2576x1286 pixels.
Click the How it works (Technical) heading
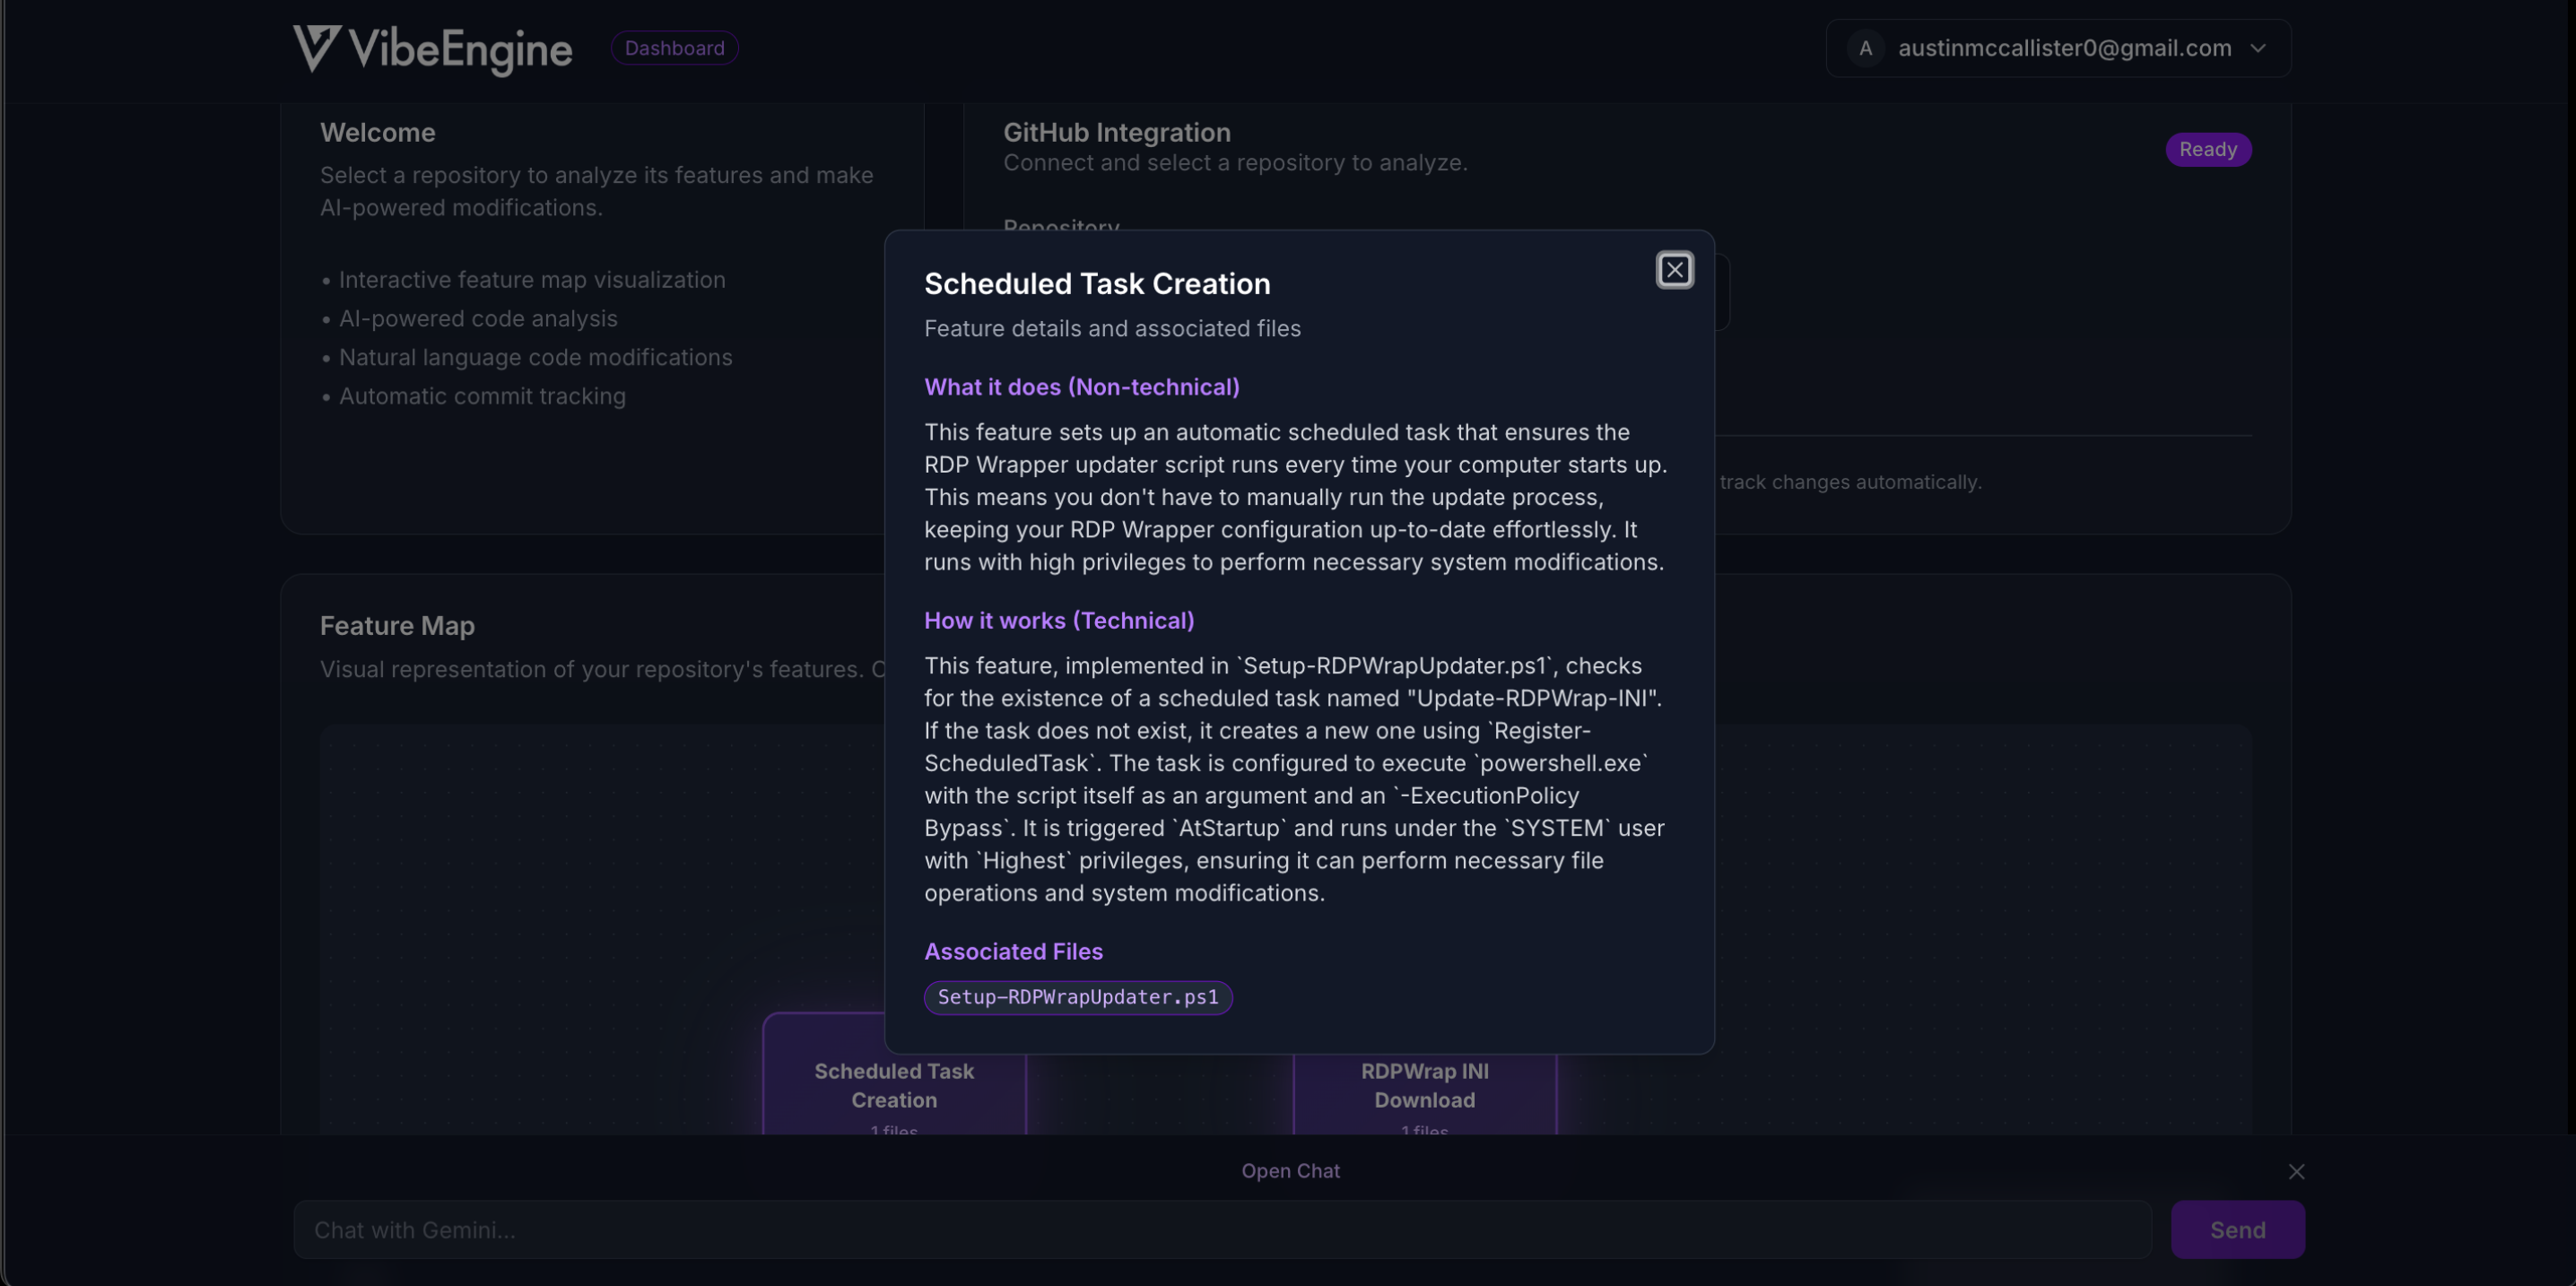(1058, 620)
